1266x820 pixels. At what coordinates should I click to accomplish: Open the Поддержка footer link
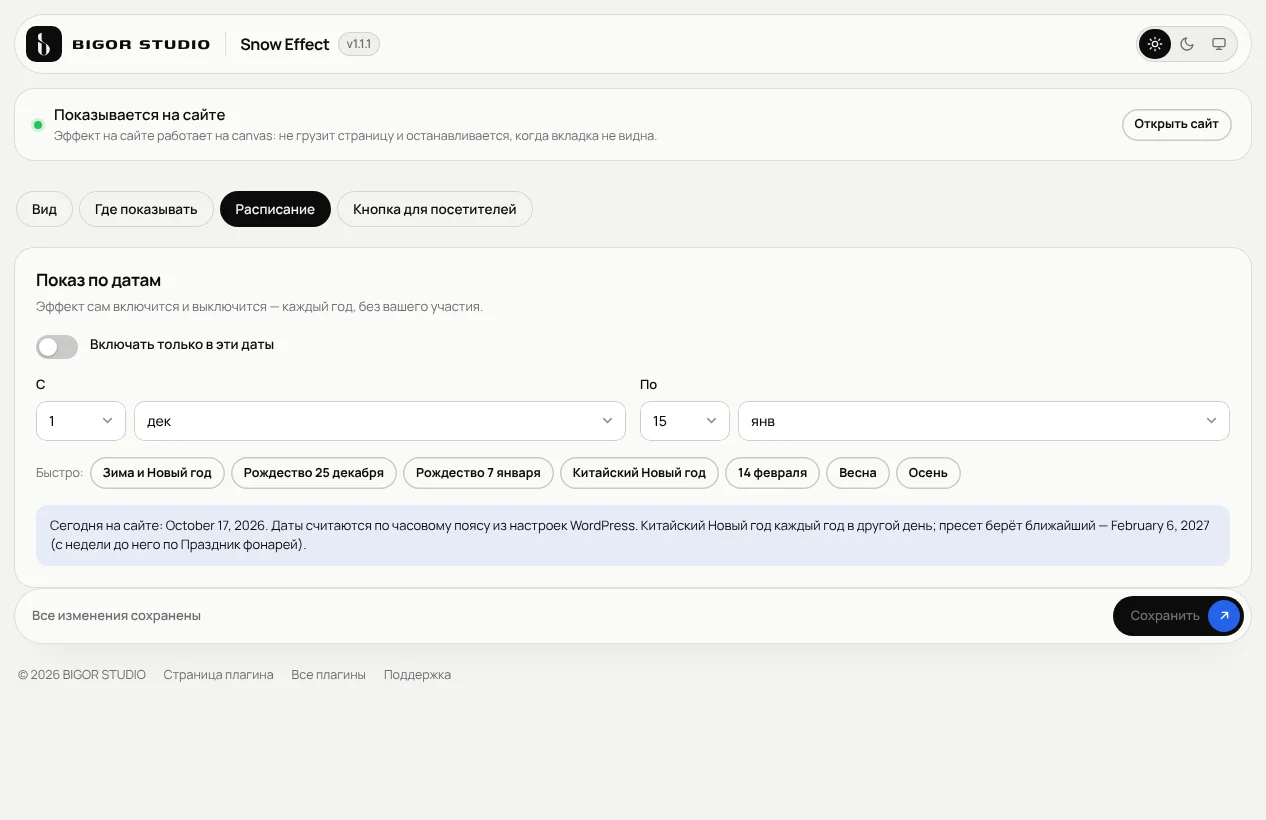[x=417, y=675]
